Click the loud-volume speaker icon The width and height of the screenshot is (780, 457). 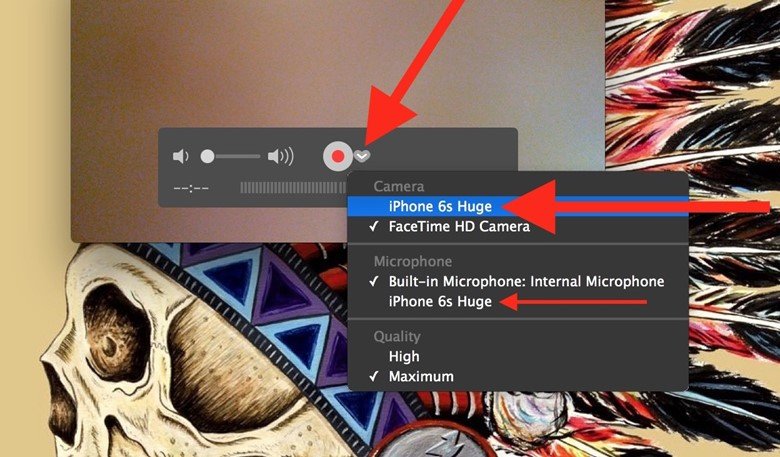(x=281, y=157)
